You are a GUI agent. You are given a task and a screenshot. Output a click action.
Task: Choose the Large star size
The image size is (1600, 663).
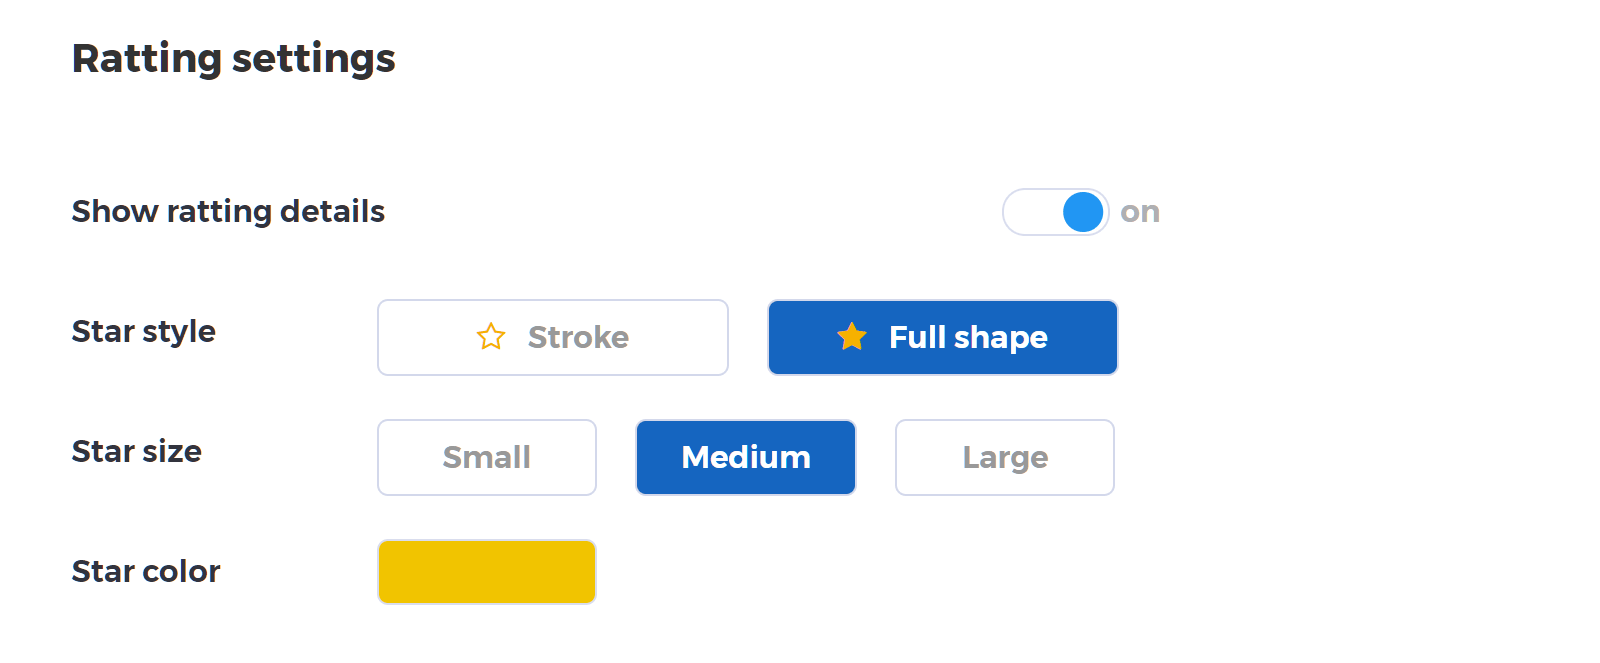point(1005,457)
